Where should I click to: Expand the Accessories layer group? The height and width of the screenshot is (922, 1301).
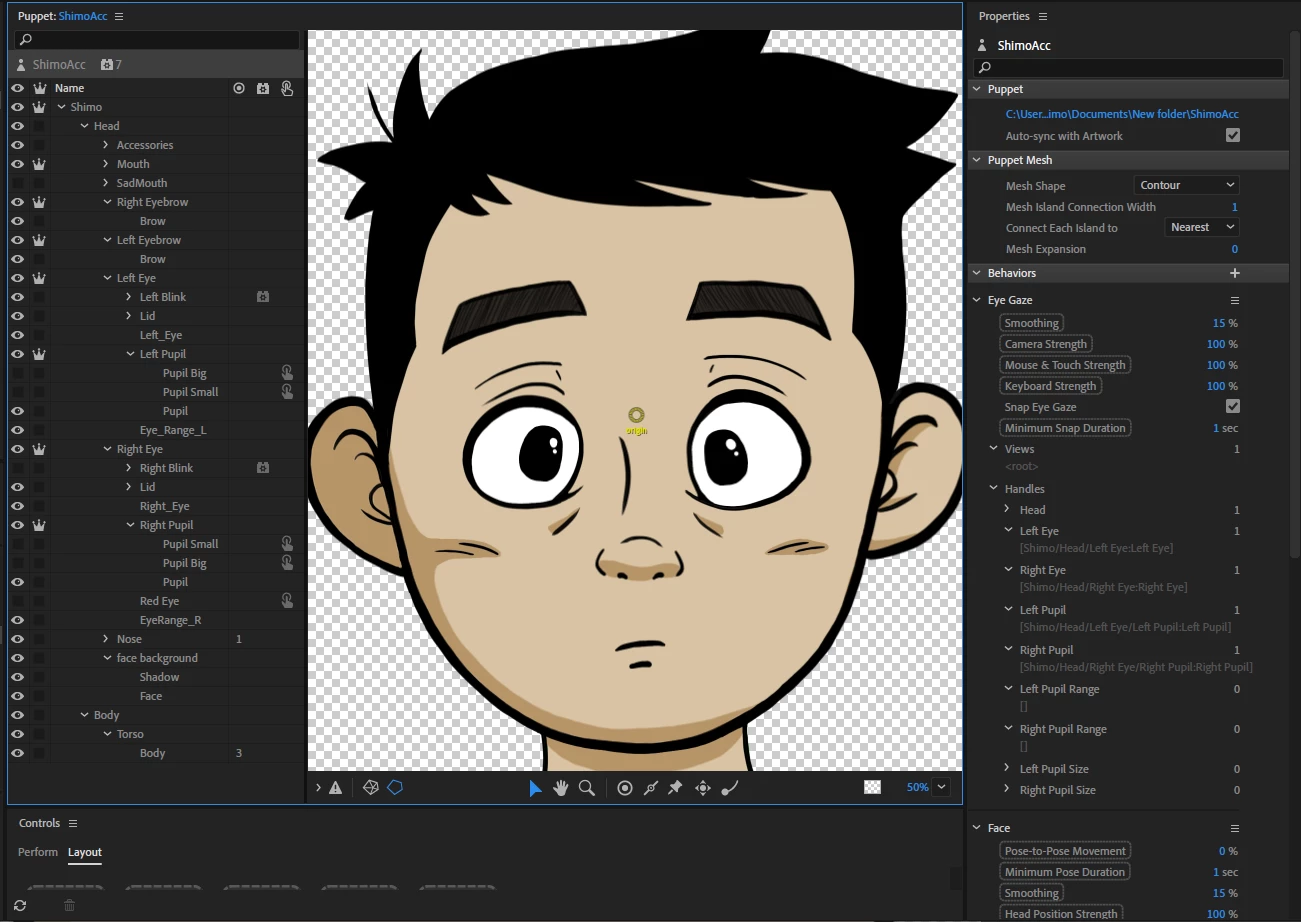[x=106, y=145]
